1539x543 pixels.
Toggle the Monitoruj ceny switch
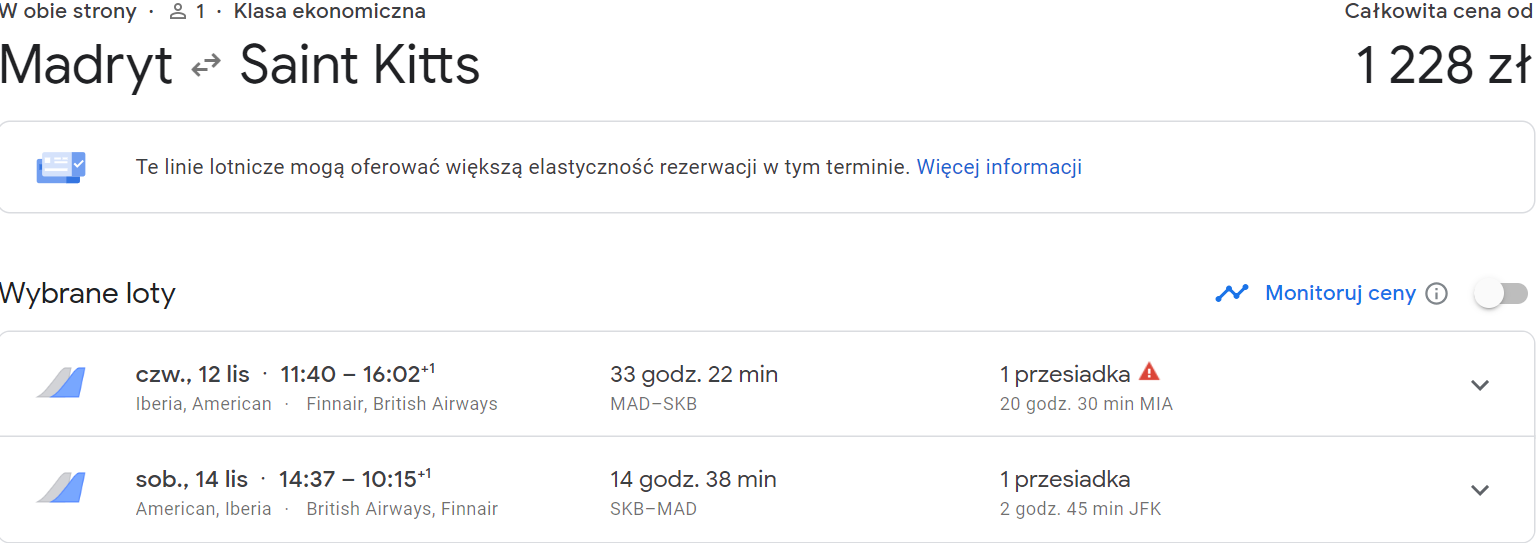1501,294
